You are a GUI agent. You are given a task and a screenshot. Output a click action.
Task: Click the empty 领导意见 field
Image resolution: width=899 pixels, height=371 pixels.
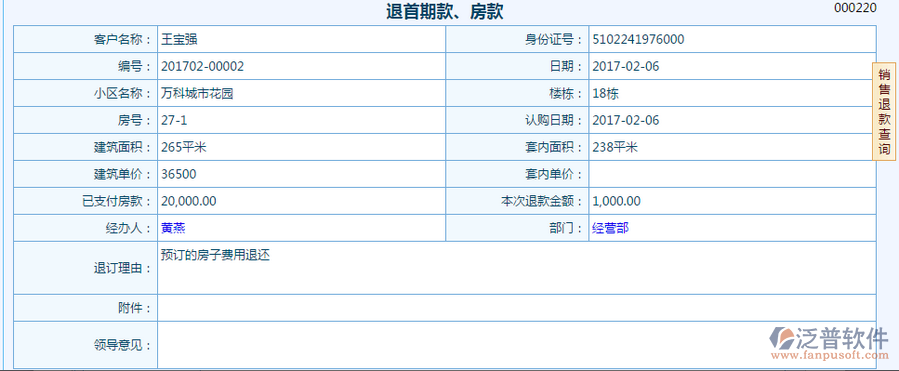pyautogui.click(x=517, y=345)
